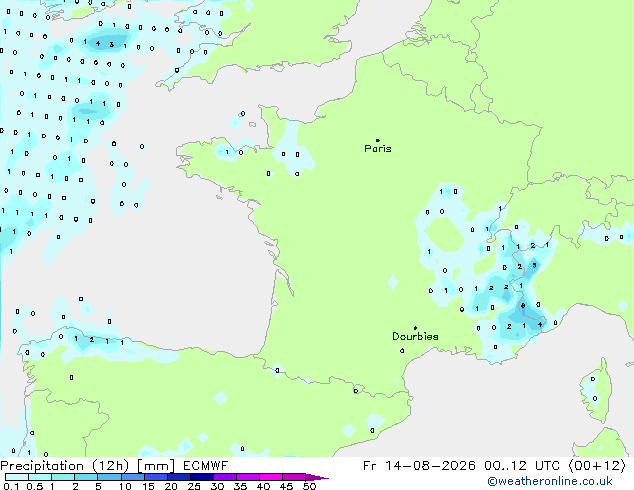The width and height of the screenshot is (634, 490).
Task: Click the '25' legend scale value
Action: pyautogui.click(x=194, y=486)
